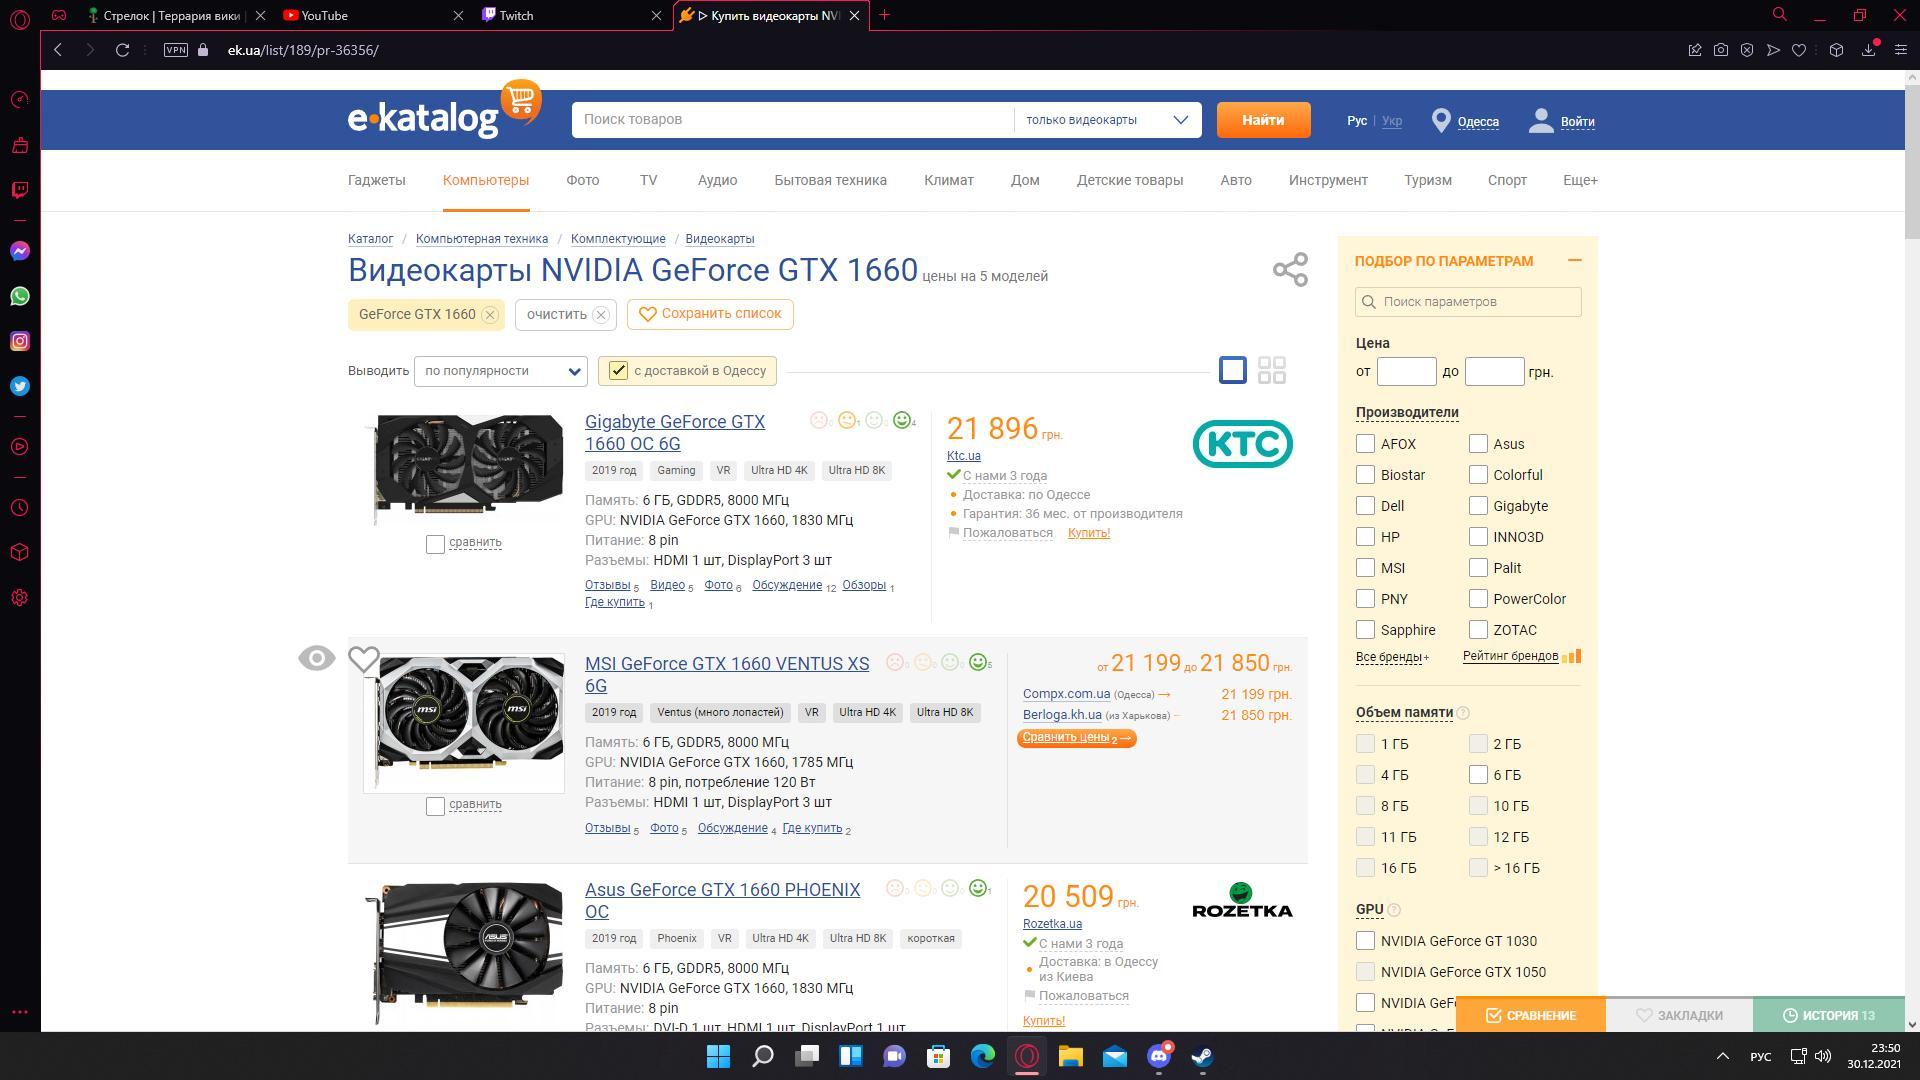
Task: Click the 'Поиск товаров' search field
Action: pos(793,120)
